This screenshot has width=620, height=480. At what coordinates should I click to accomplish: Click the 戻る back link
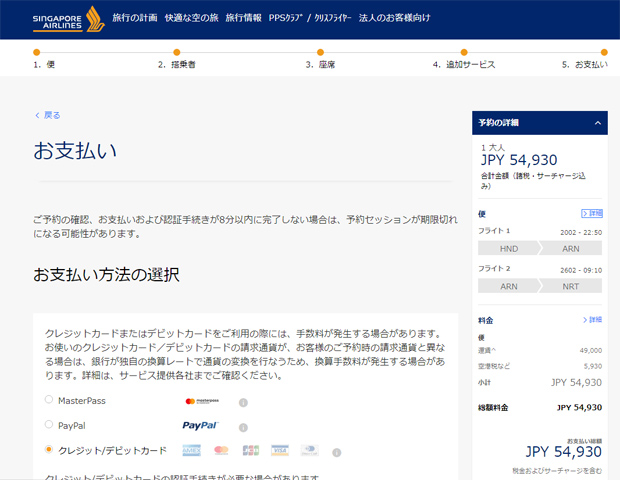[47, 115]
